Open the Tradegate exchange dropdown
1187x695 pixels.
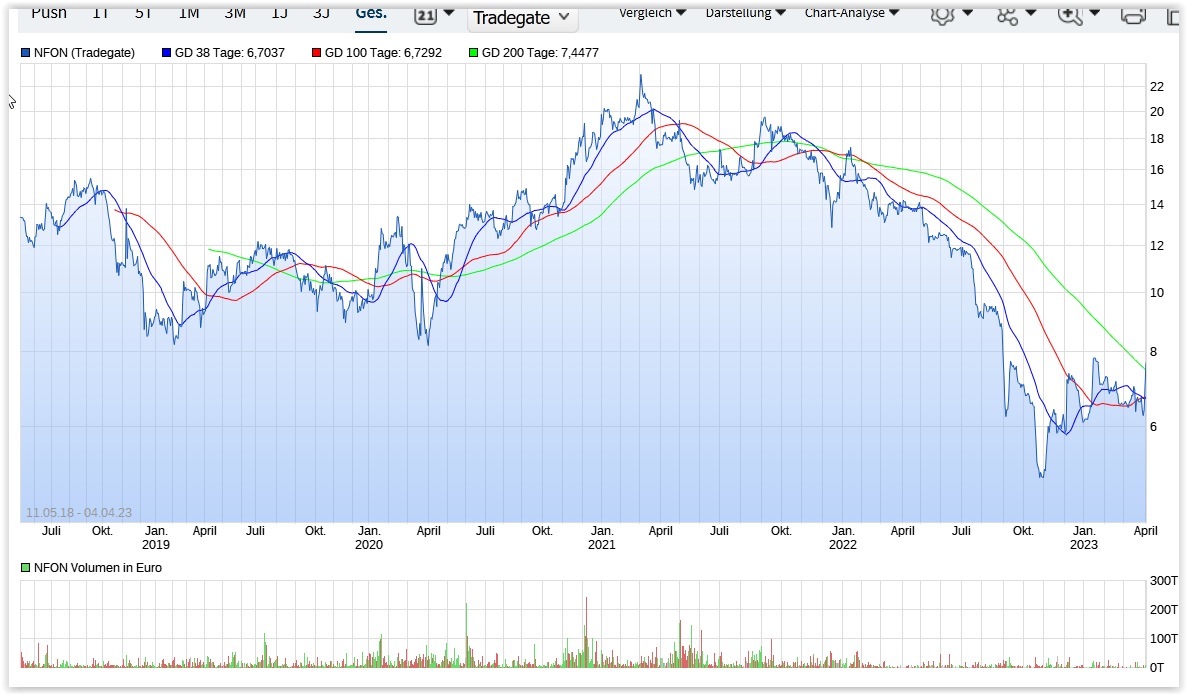click(522, 17)
